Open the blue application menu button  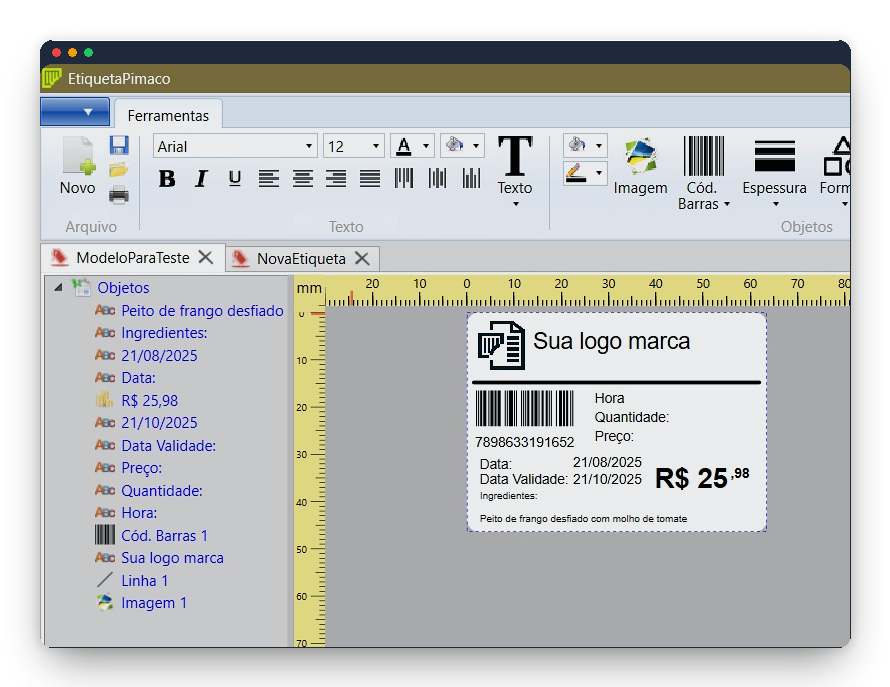click(75, 112)
